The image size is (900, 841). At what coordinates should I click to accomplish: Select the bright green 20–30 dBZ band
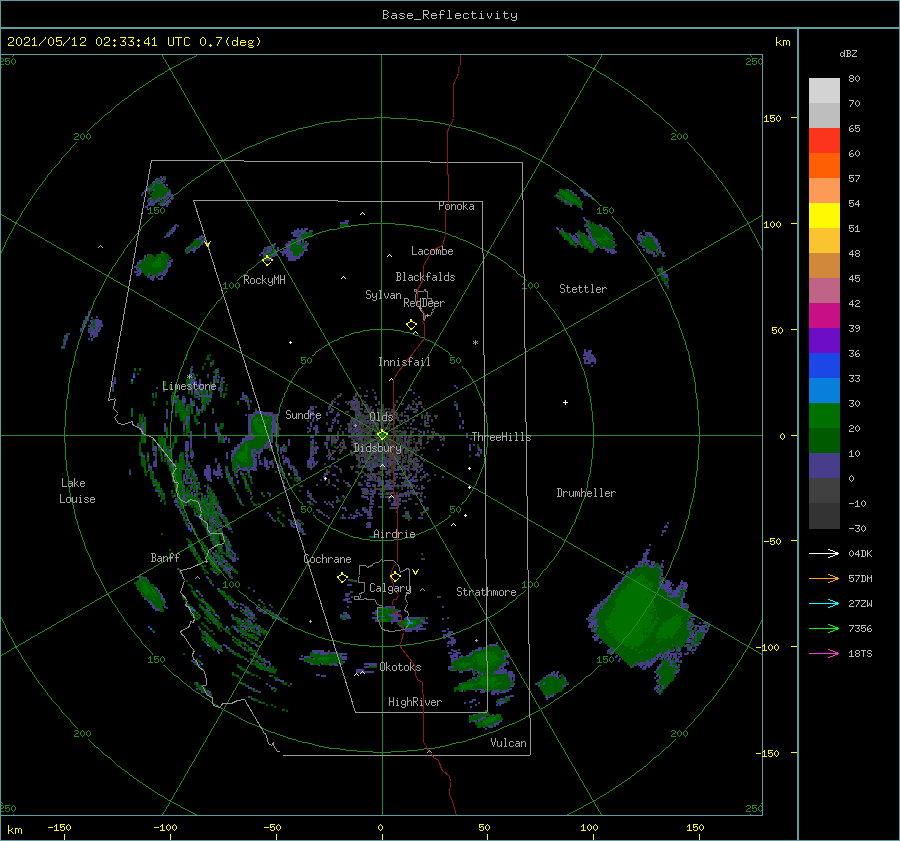tap(824, 415)
